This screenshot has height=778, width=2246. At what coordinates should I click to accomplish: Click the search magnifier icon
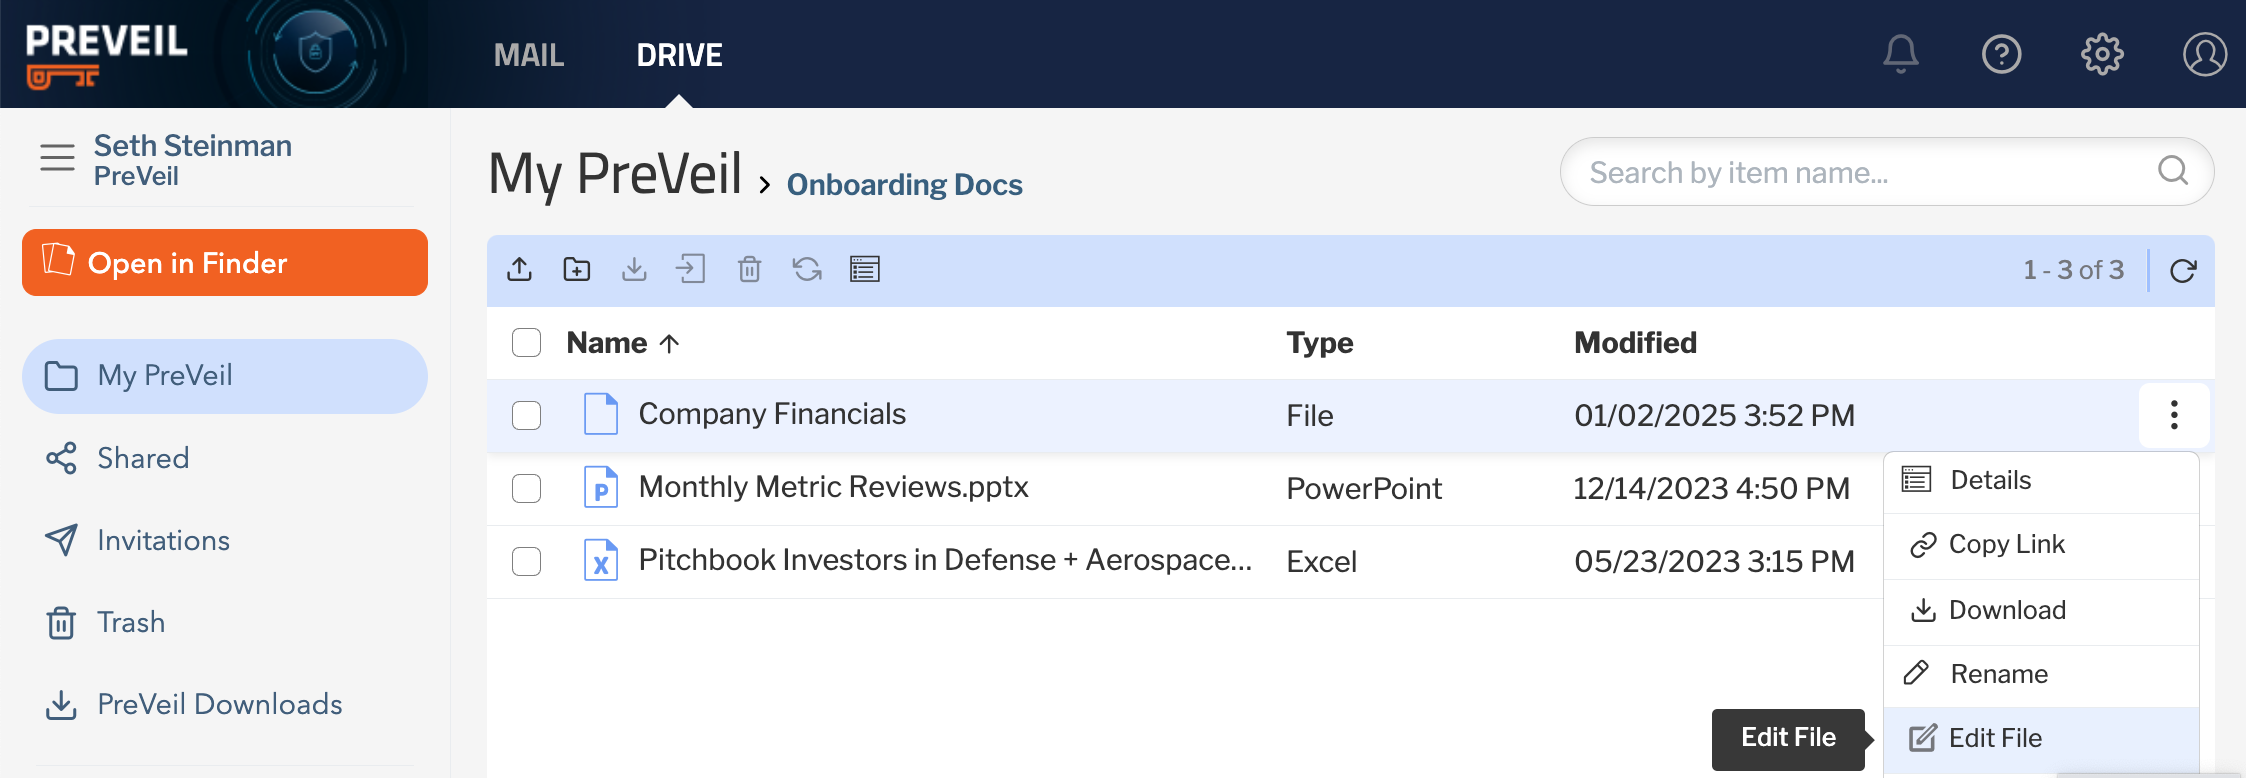click(2172, 171)
